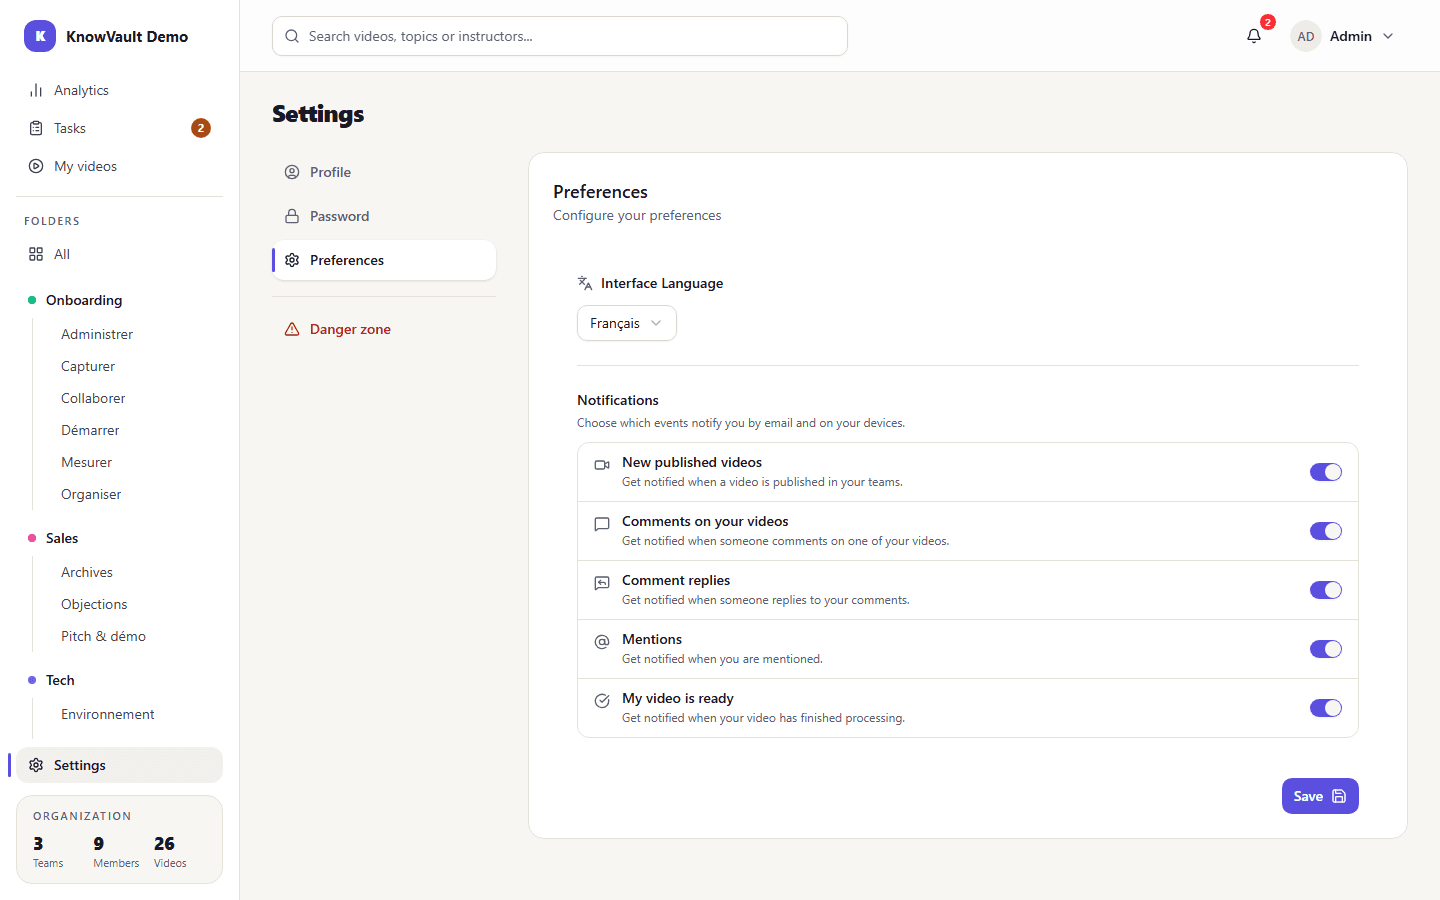This screenshot has width=1440, height=900.
Task: Click the 9 Members organization stat
Action: 116,852
